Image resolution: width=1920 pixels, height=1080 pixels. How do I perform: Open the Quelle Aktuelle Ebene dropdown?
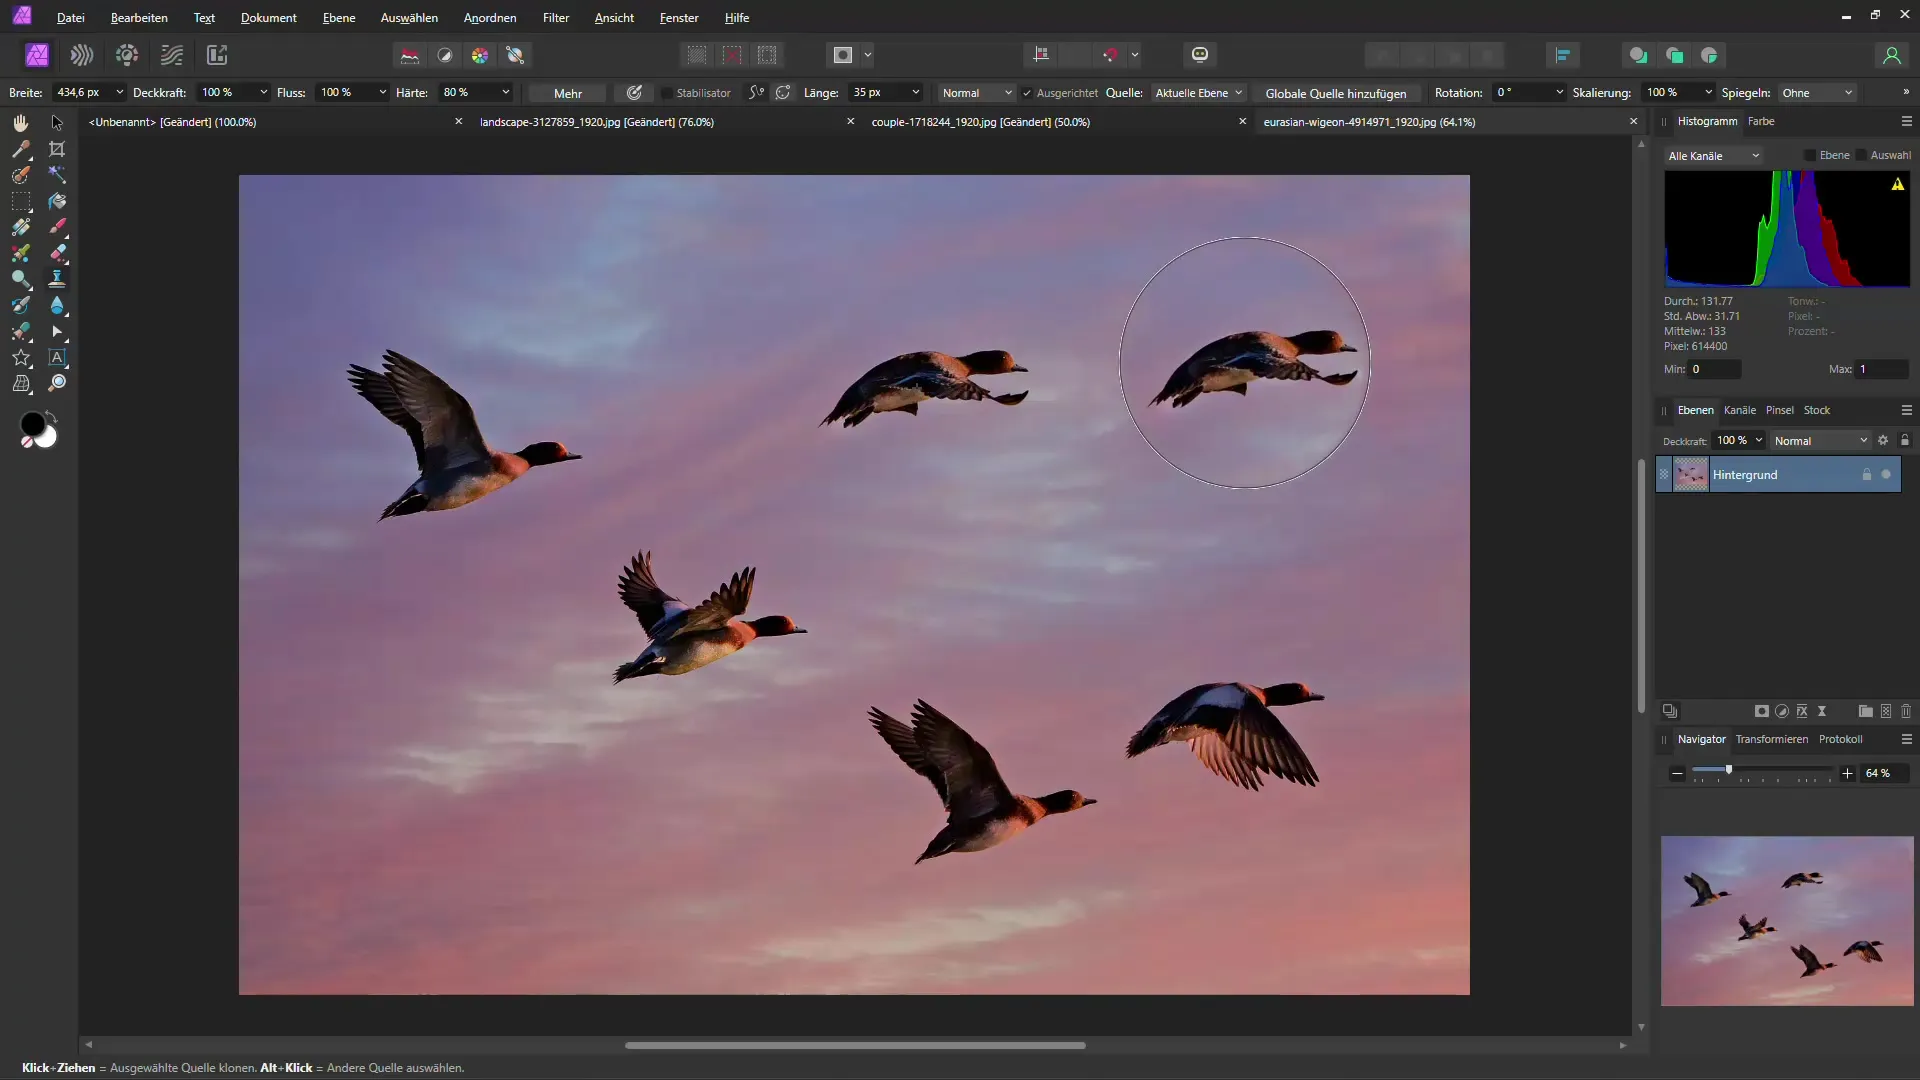[x=1198, y=93]
